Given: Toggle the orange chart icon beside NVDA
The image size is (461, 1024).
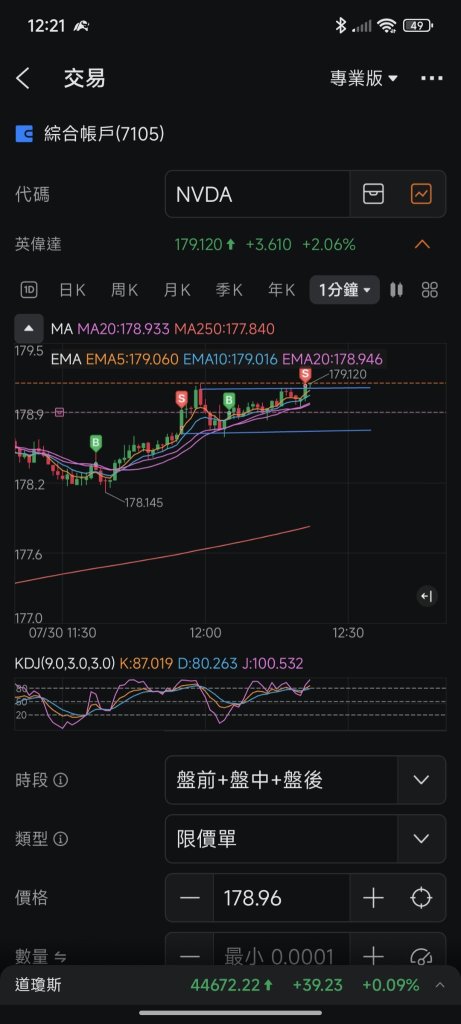Looking at the screenshot, I should tap(421, 194).
